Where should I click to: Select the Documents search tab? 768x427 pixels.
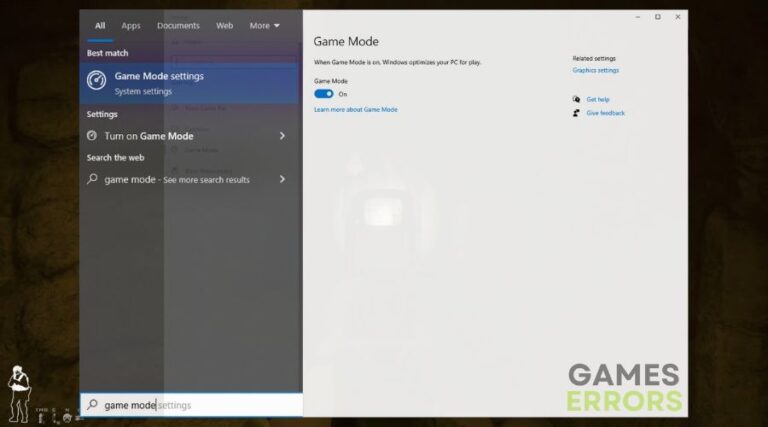tap(178, 25)
